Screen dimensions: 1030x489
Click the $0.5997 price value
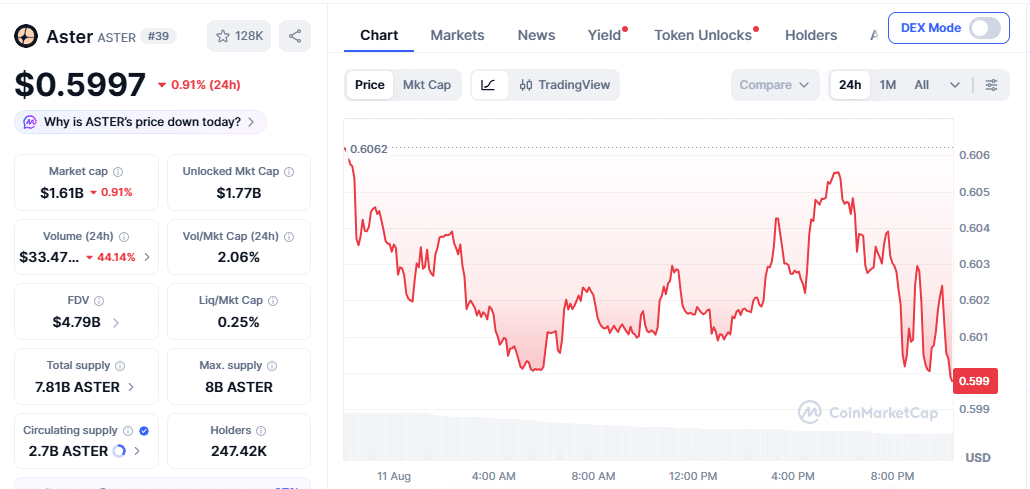pos(80,85)
